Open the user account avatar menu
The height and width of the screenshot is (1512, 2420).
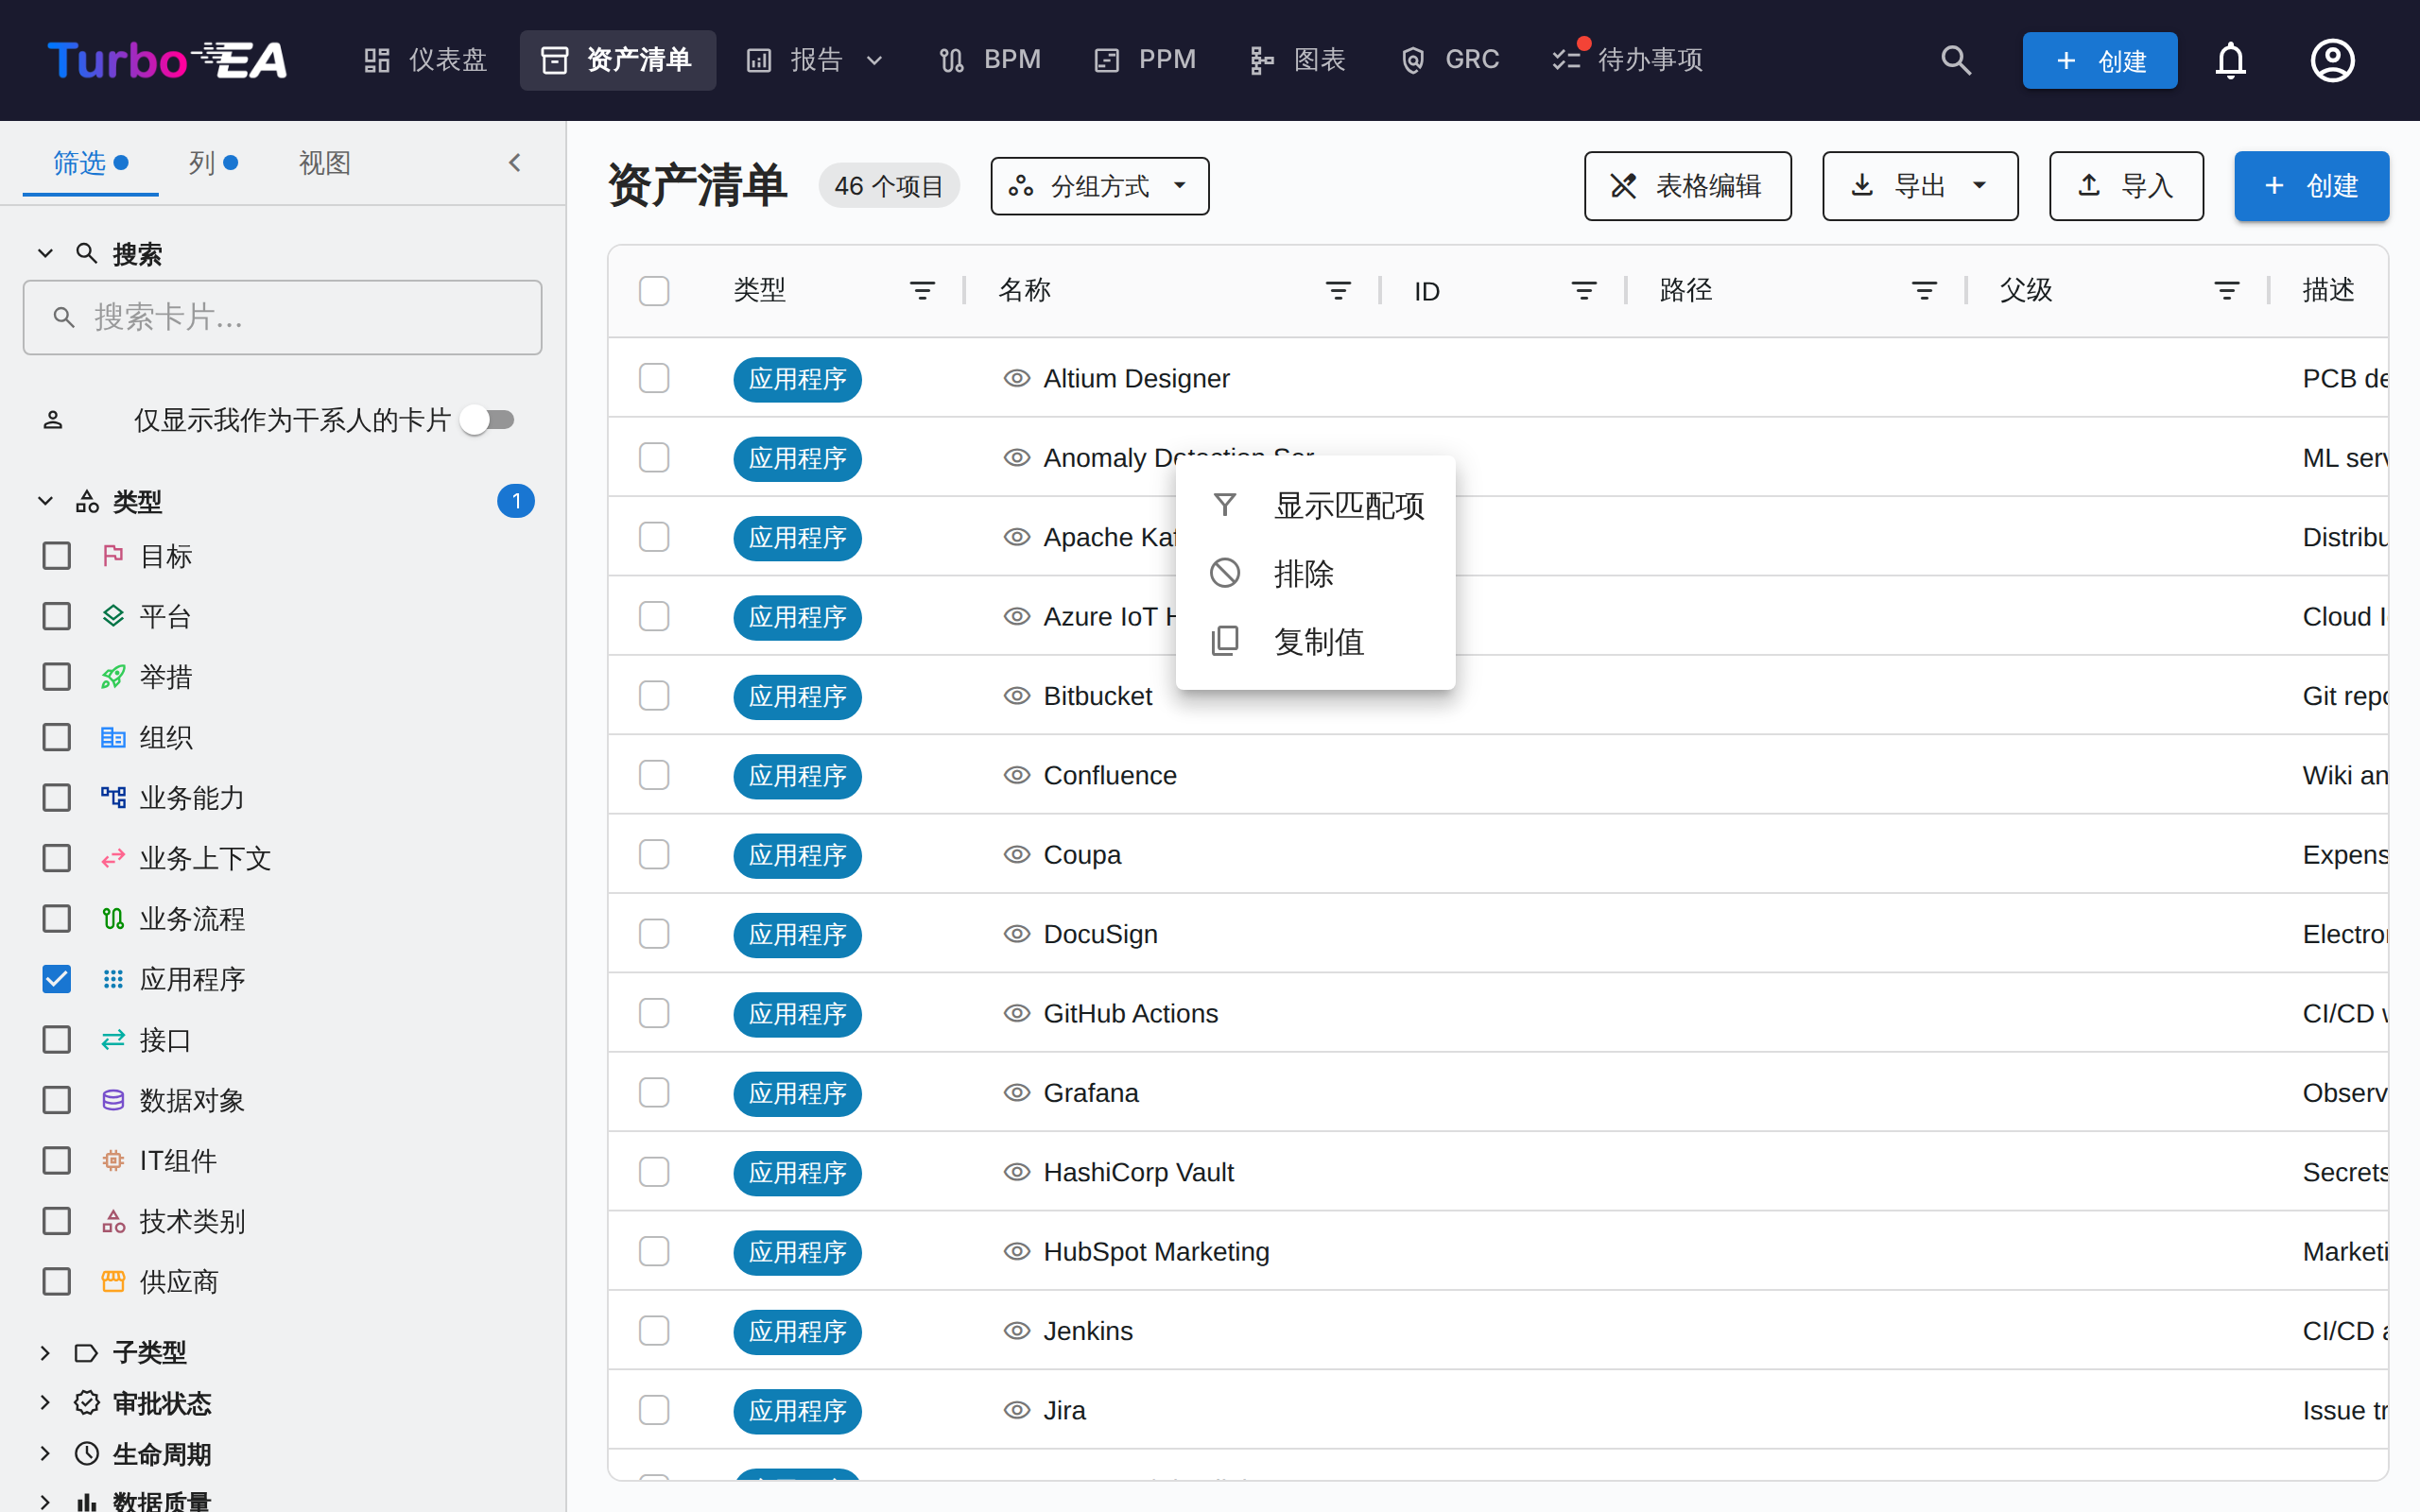2332,60
